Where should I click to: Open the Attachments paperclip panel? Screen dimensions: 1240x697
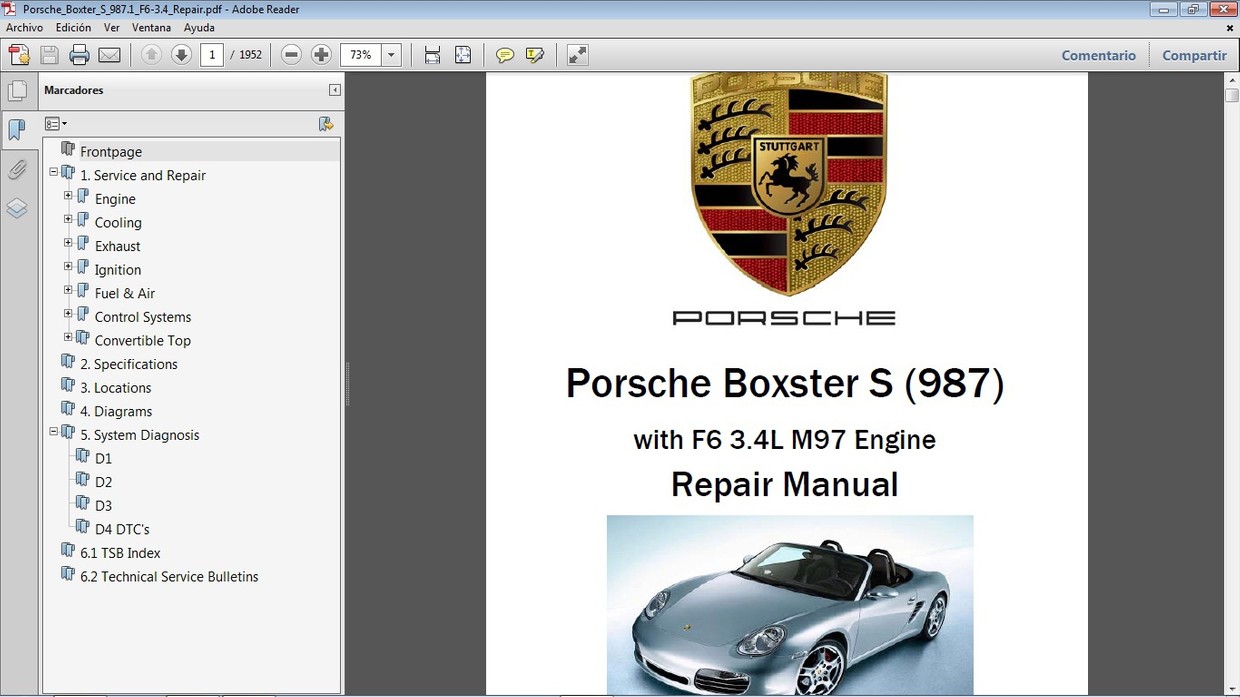pos(17,170)
